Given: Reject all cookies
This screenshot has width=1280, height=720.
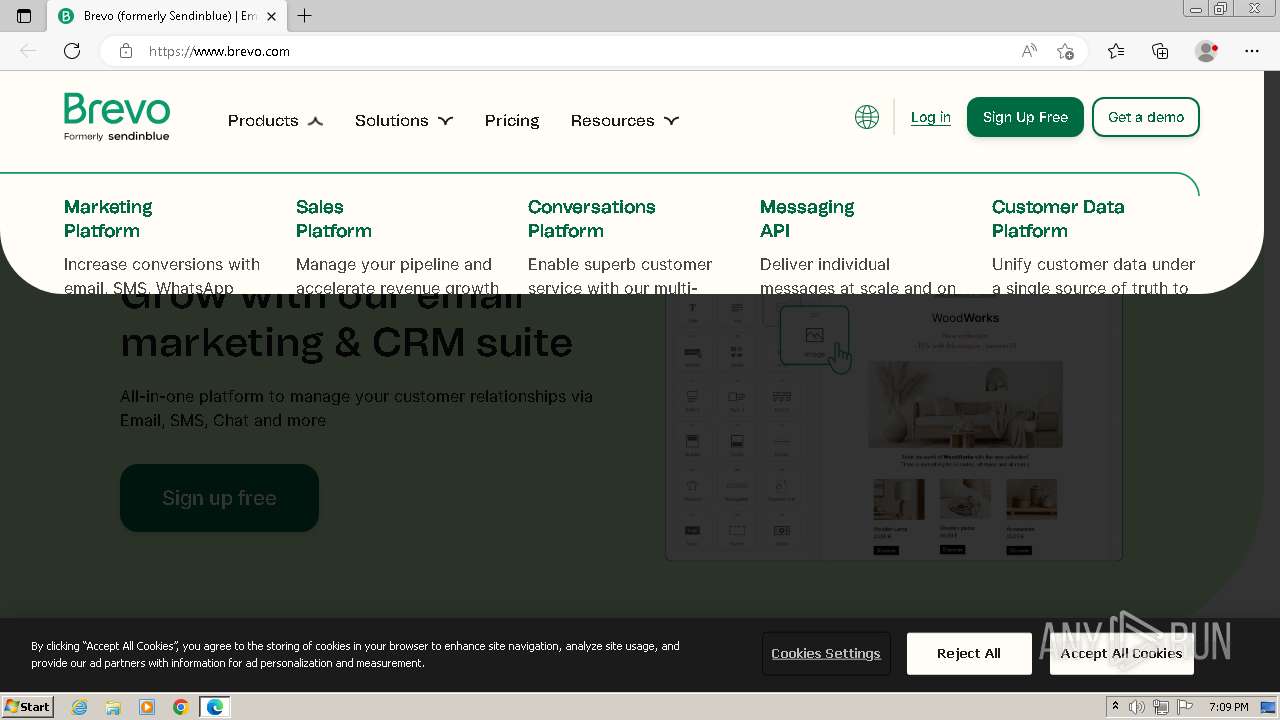Looking at the screenshot, I should [969, 653].
